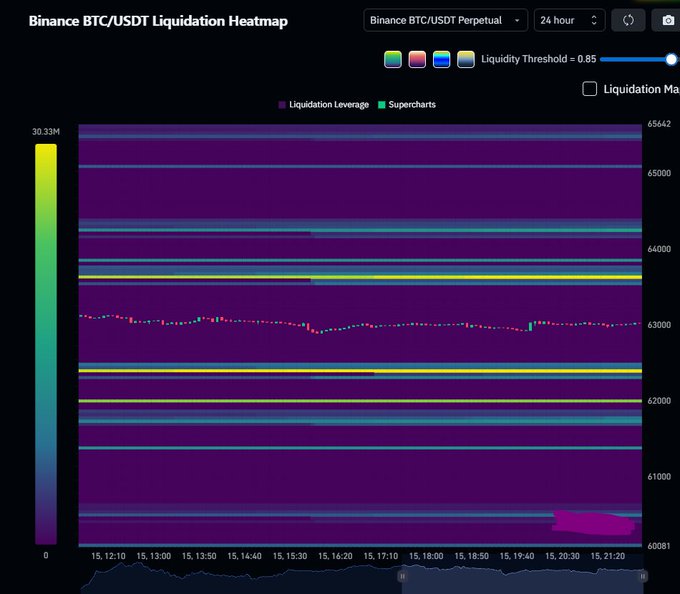Toggle the Liquidation Leverage legend item
Viewport: 680px width, 594px height.
pos(324,104)
